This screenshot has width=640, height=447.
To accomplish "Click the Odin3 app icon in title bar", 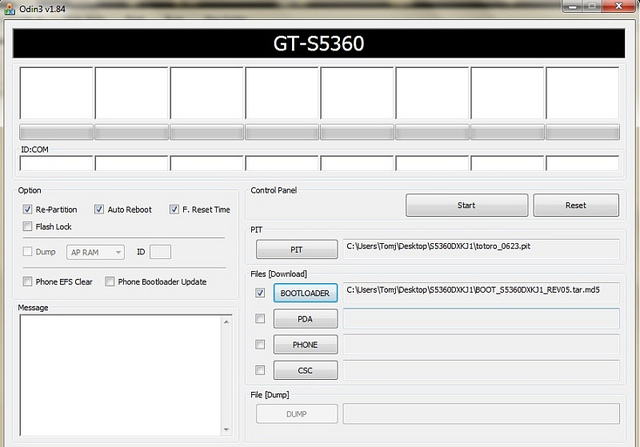I will [x=9, y=8].
